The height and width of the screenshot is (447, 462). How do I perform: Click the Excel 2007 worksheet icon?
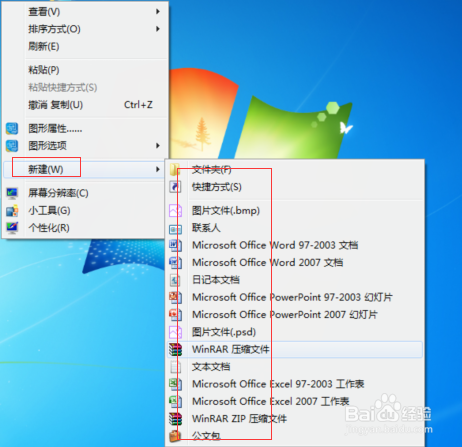click(175, 401)
